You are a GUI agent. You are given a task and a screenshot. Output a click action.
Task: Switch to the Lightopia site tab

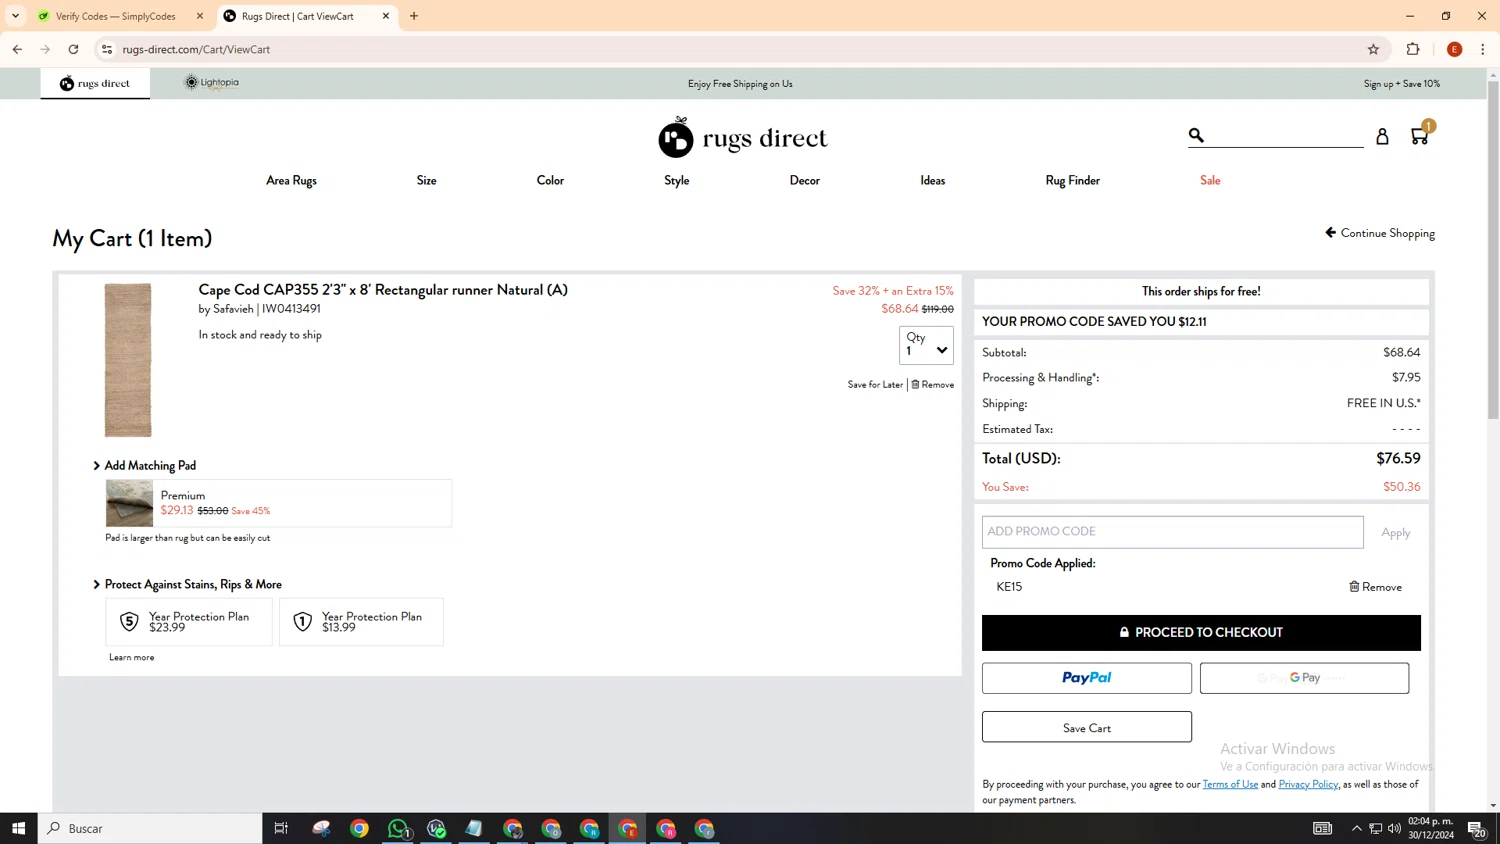[x=212, y=83]
